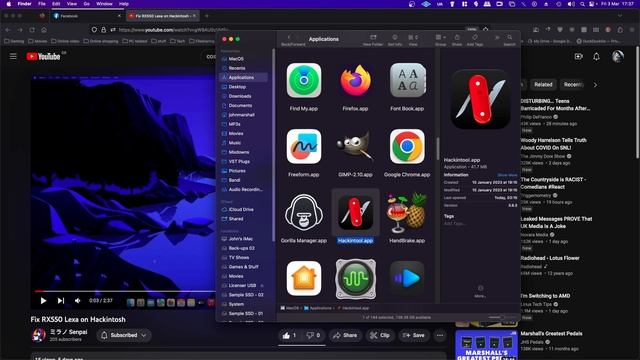Select the Firefox.app icon
The height and width of the screenshot is (360, 640).
click(356, 80)
